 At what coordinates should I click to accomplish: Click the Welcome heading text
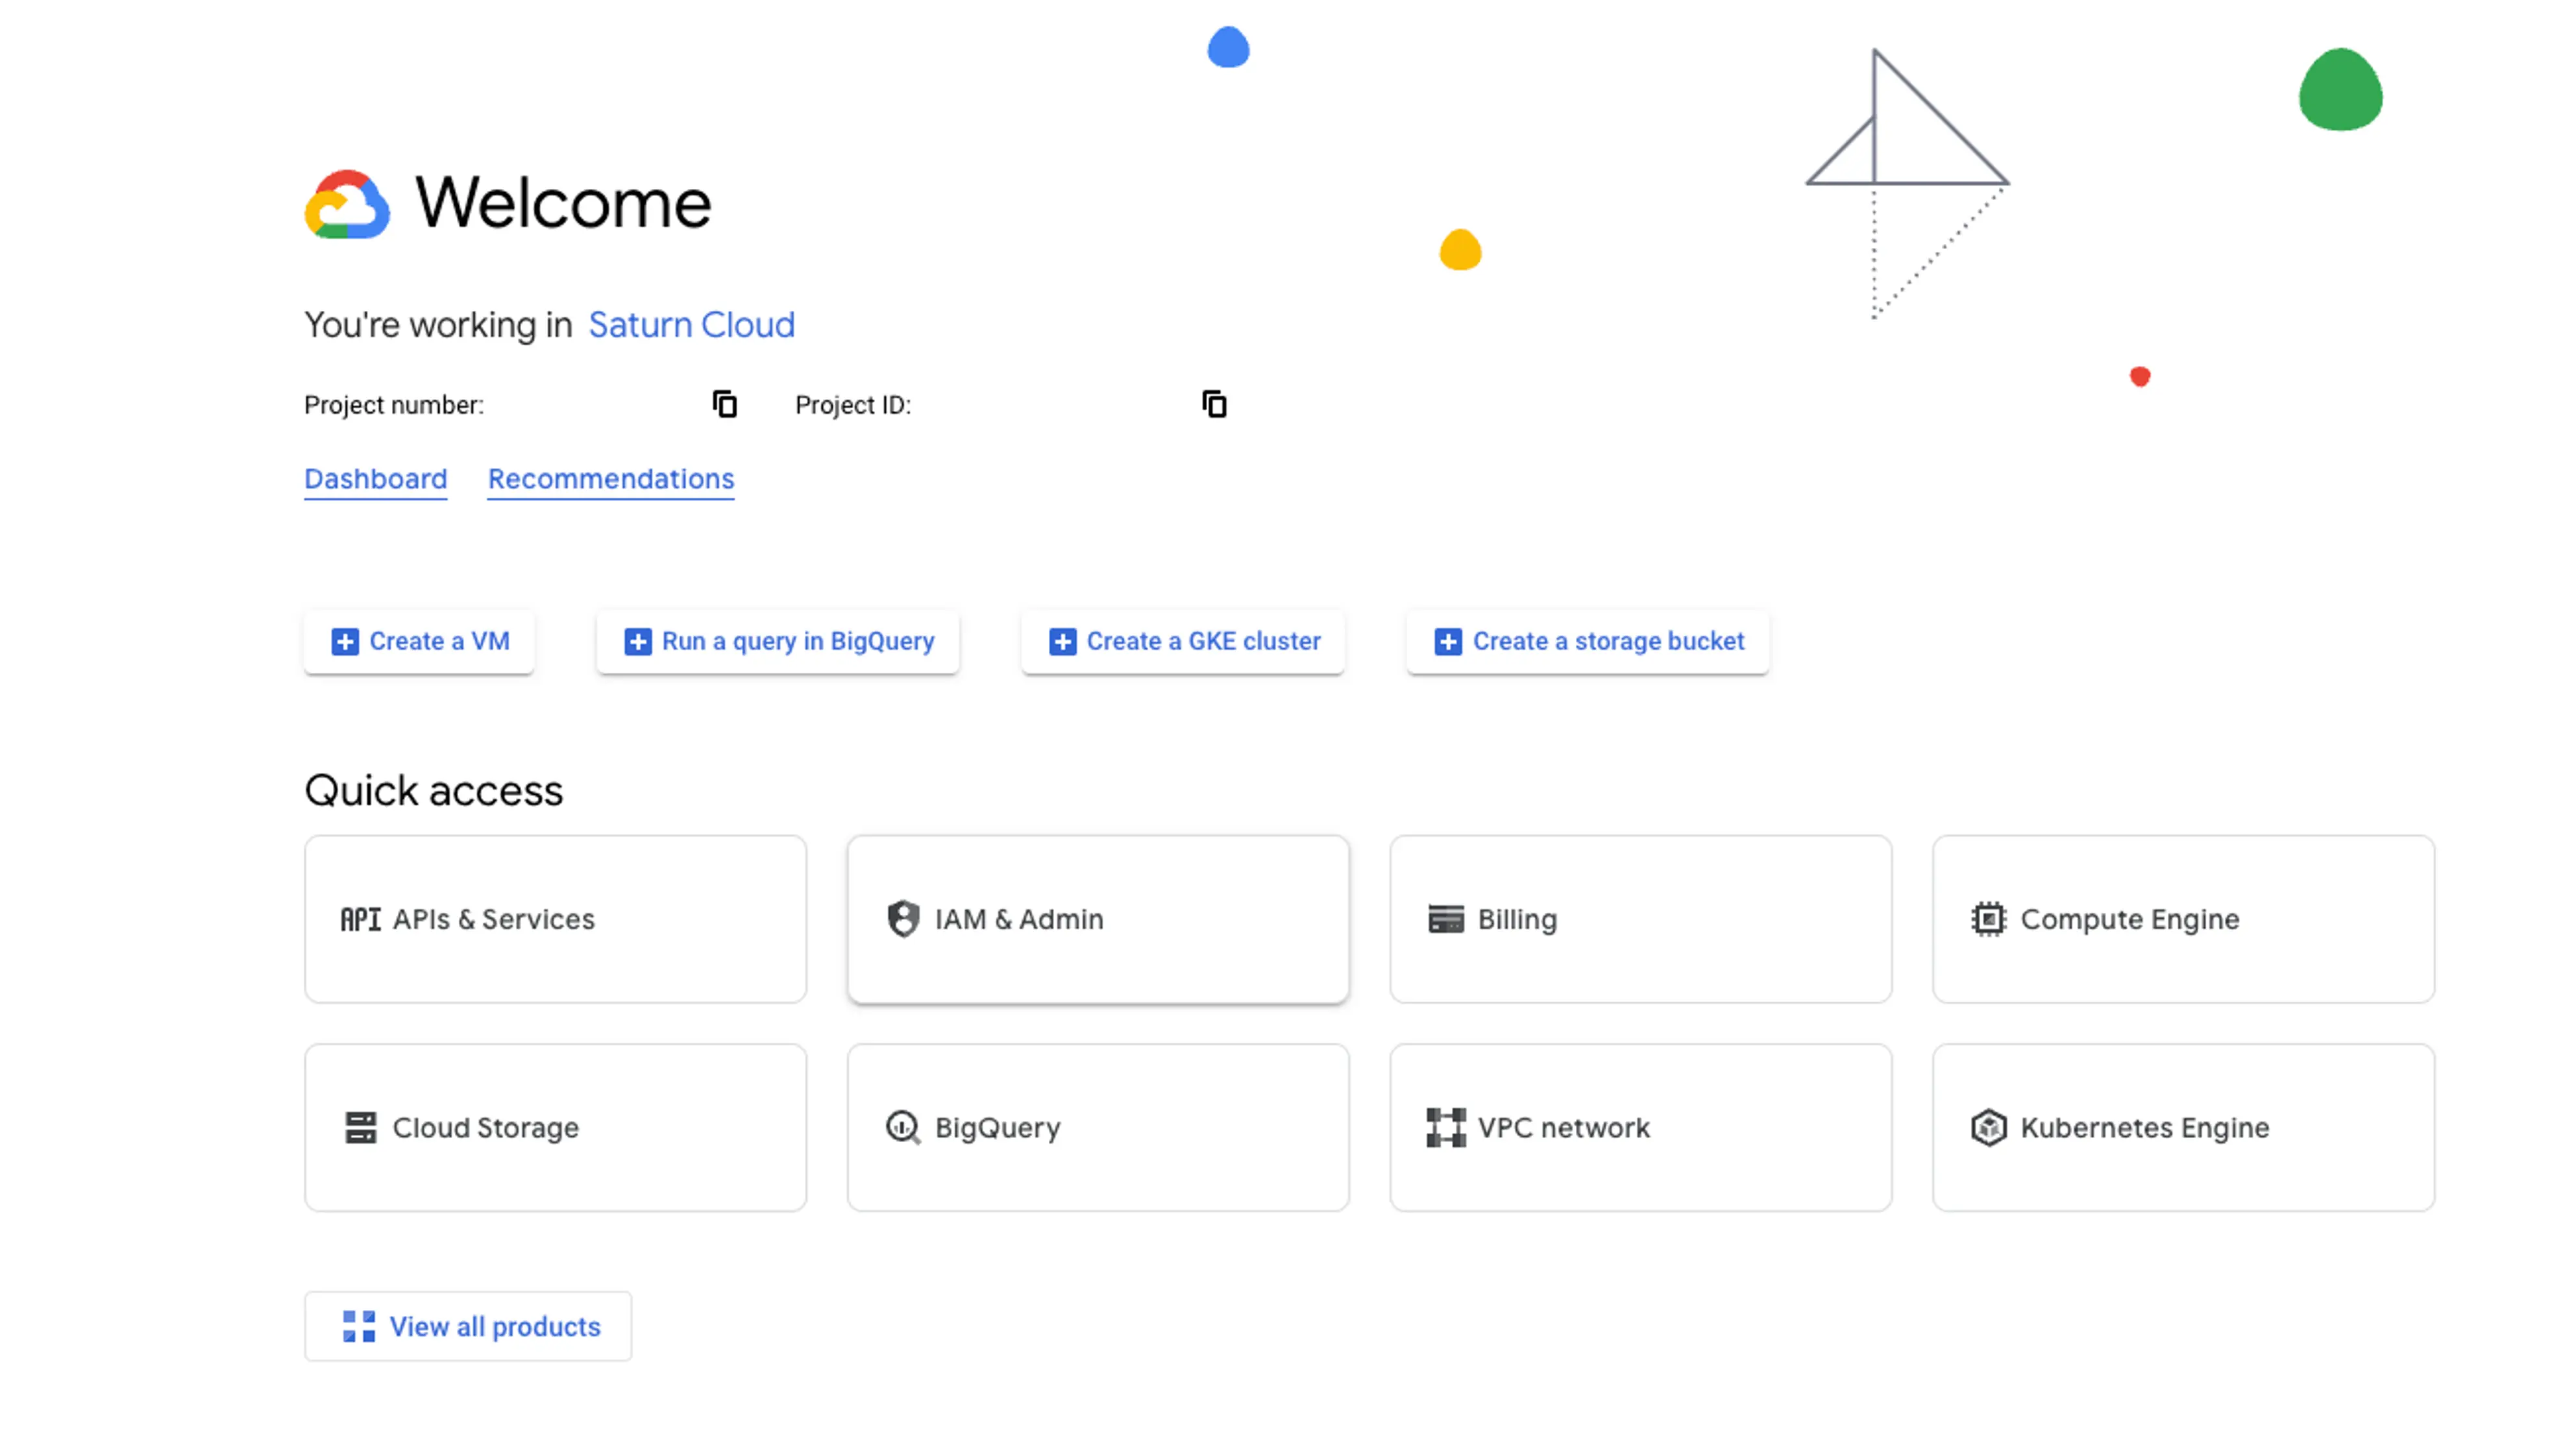[x=563, y=203]
